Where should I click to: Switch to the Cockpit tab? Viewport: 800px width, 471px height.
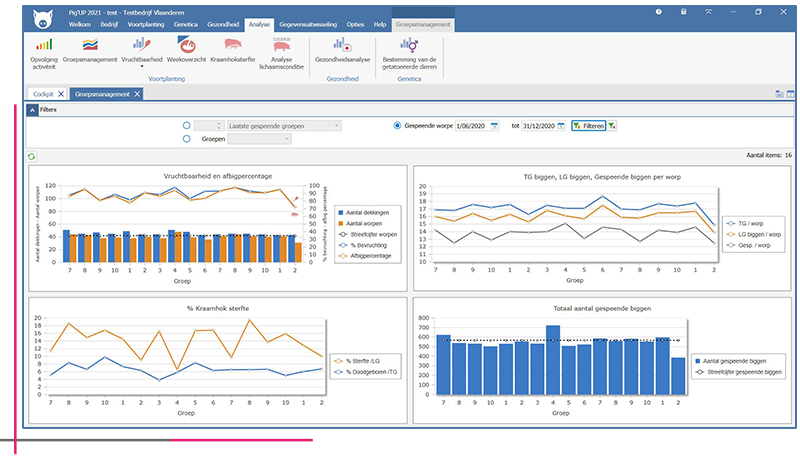click(x=44, y=93)
